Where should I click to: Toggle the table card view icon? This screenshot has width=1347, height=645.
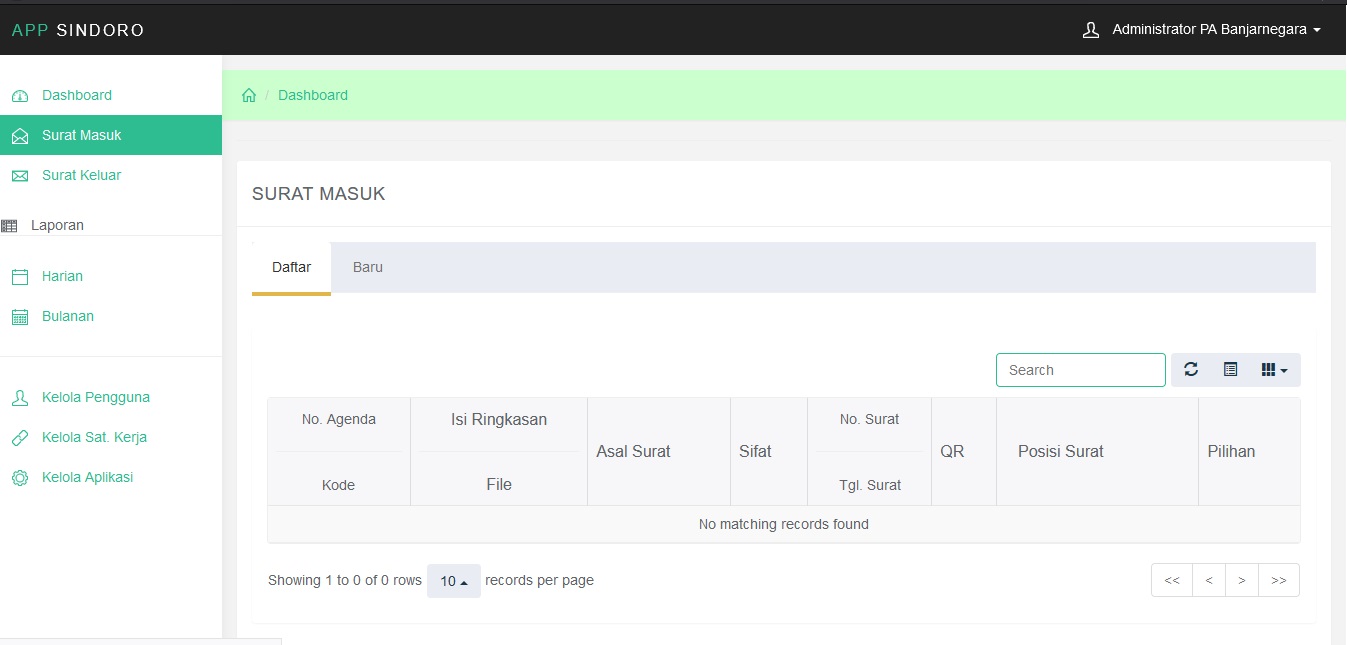pos(1230,370)
